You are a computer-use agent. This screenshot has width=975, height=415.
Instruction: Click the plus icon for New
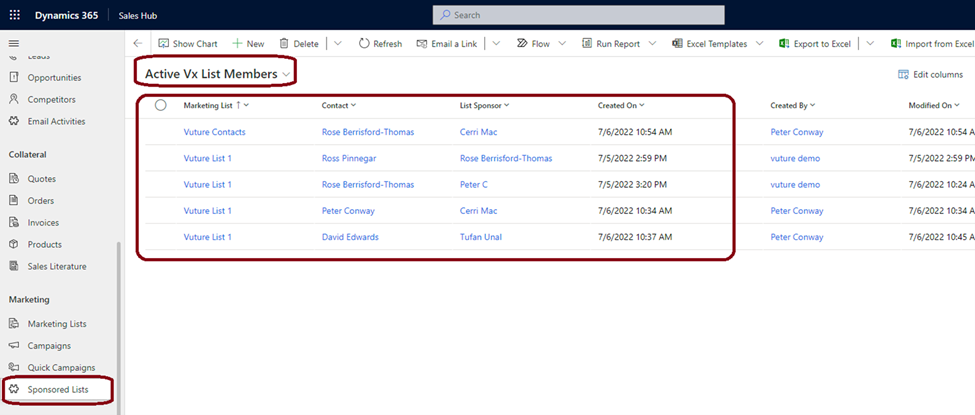pos(237,44)
